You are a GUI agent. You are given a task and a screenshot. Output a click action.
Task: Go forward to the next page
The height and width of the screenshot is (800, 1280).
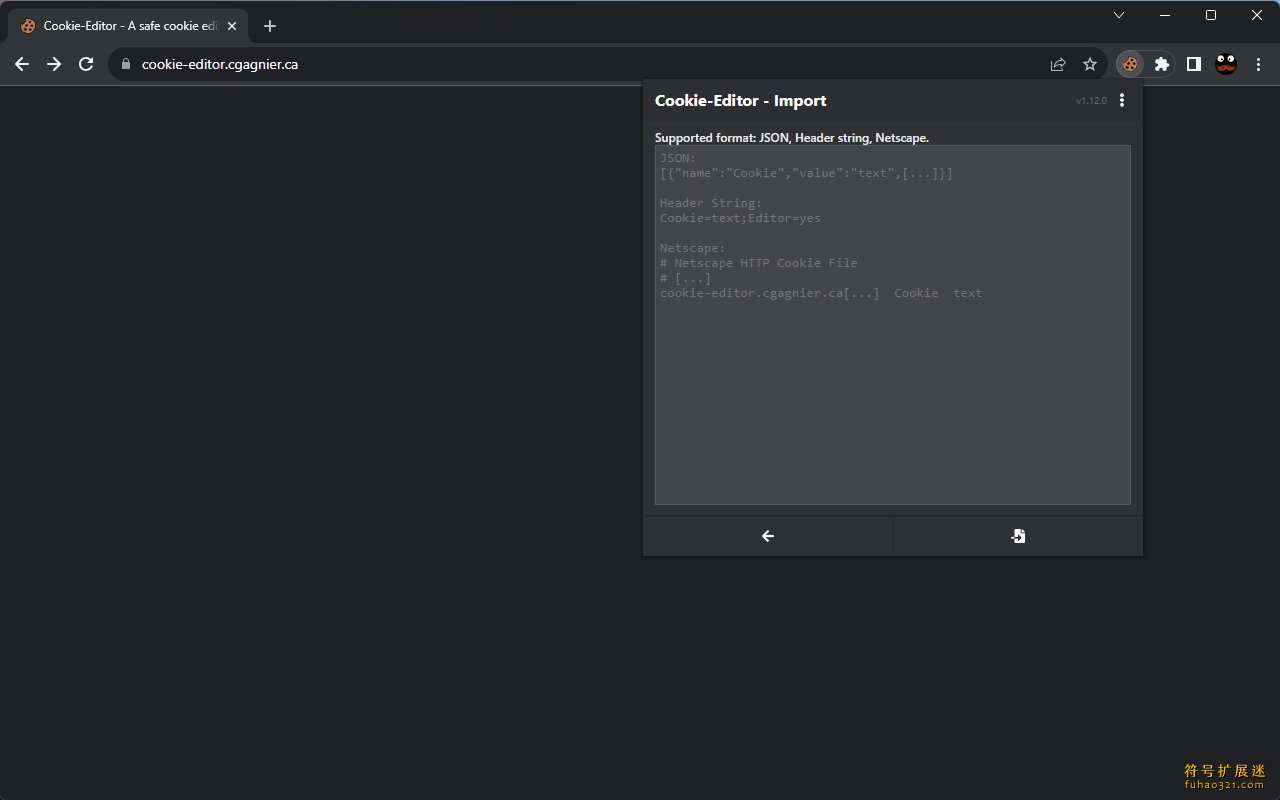point(54,64)
